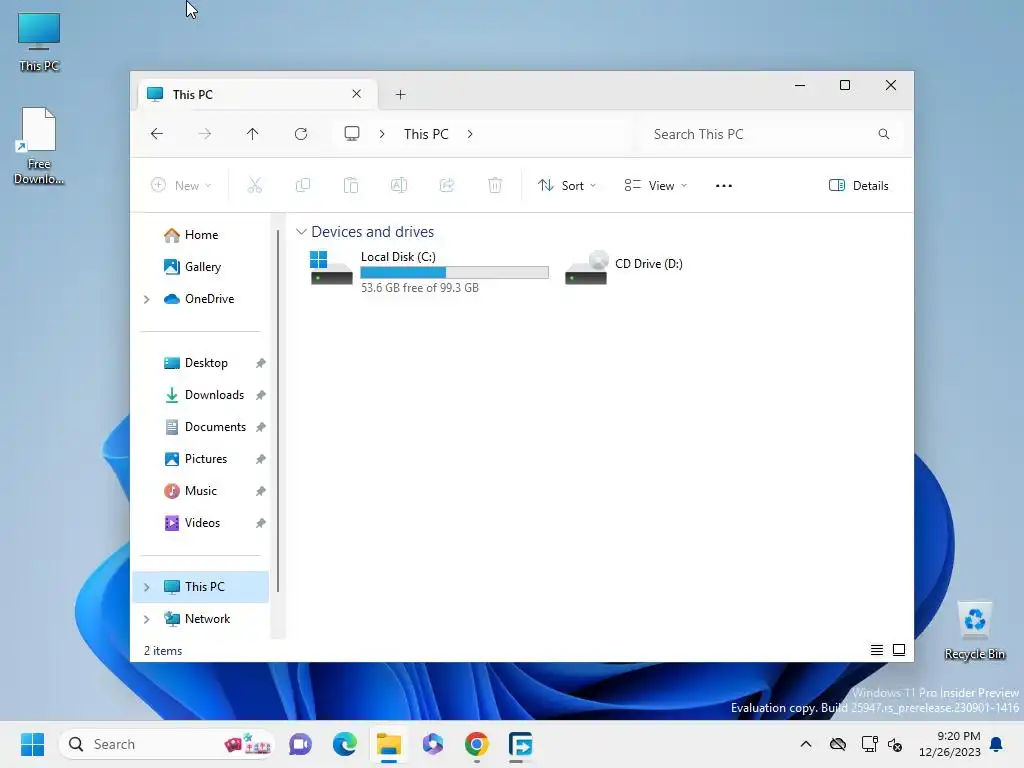Click chevron after This PC in address bar
This screenshot has width=1024, height=768.
470,134
